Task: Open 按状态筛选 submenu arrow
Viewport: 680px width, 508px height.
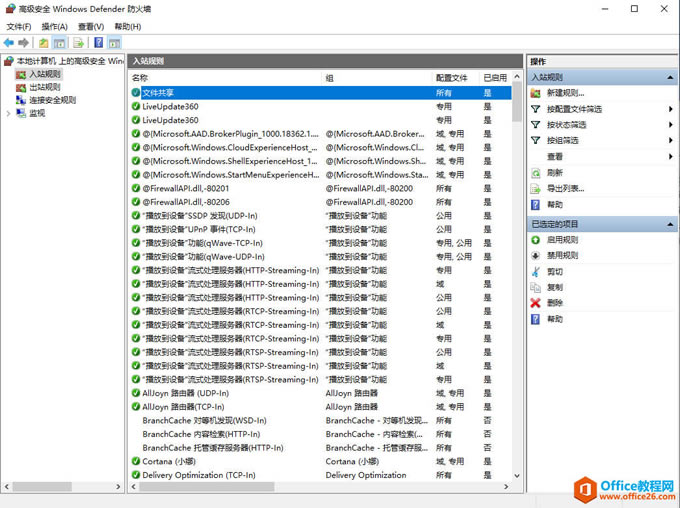Action: (670, 125)
